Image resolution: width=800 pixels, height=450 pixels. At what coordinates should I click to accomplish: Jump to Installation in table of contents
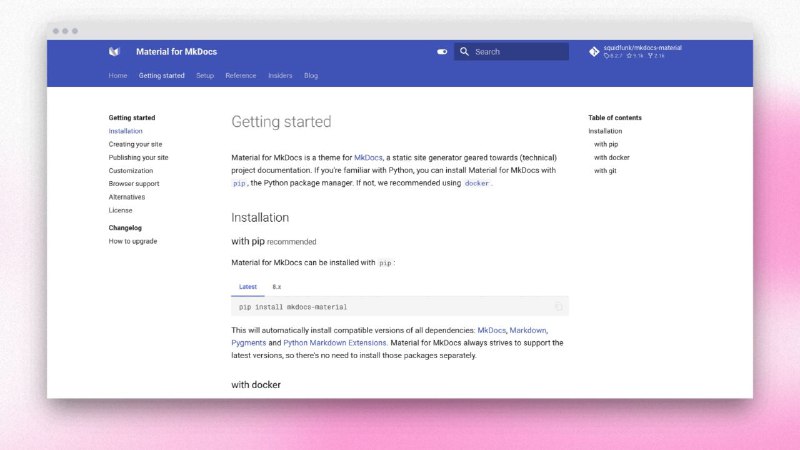tap(605, 131)
